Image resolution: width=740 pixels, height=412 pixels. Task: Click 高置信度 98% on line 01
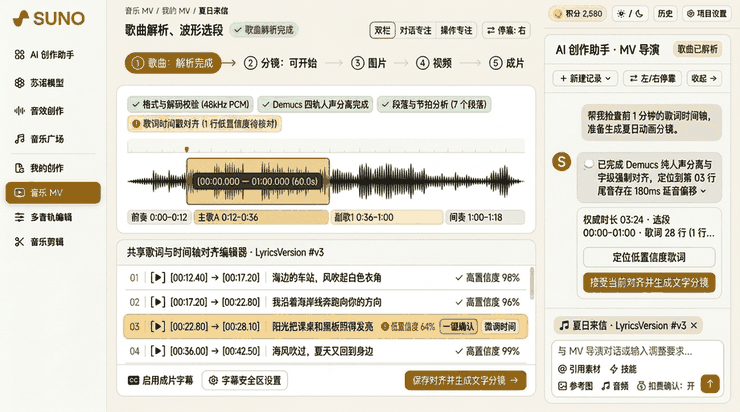pyautogui.click(x=488, y=277)
